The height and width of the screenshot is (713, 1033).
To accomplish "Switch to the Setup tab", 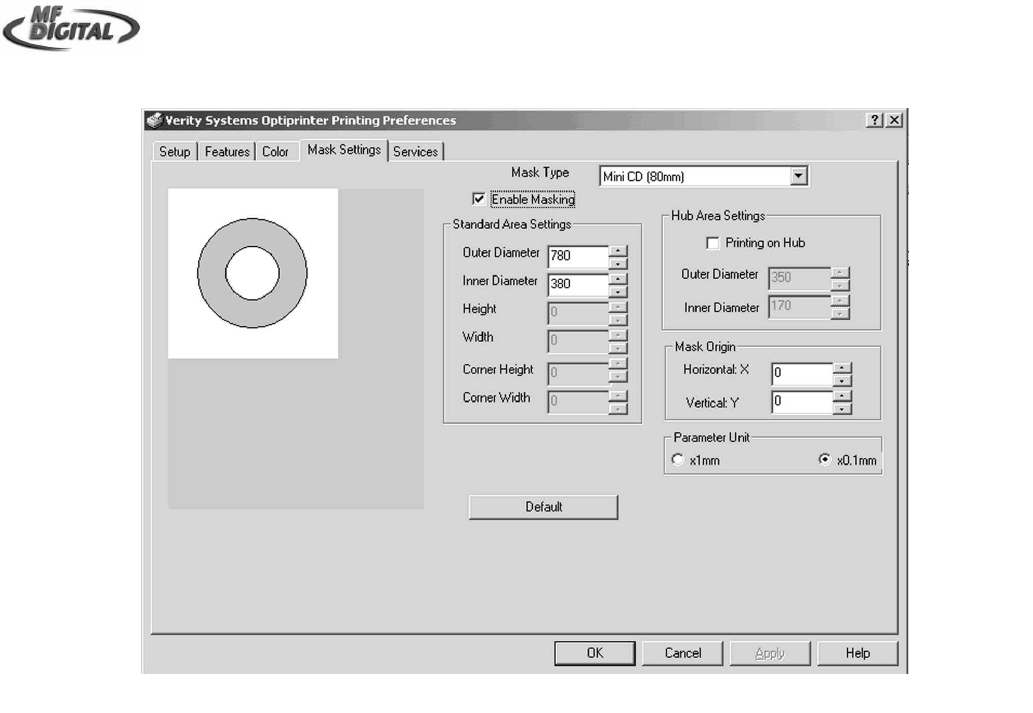I will 174,152.
